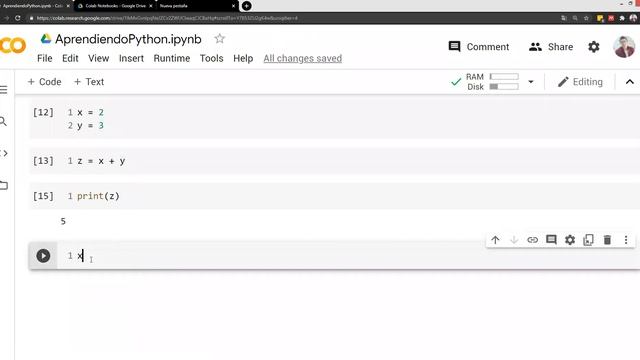Delete the current cell
The height and width of the screenshot is (360, 640).
(607, 240)
